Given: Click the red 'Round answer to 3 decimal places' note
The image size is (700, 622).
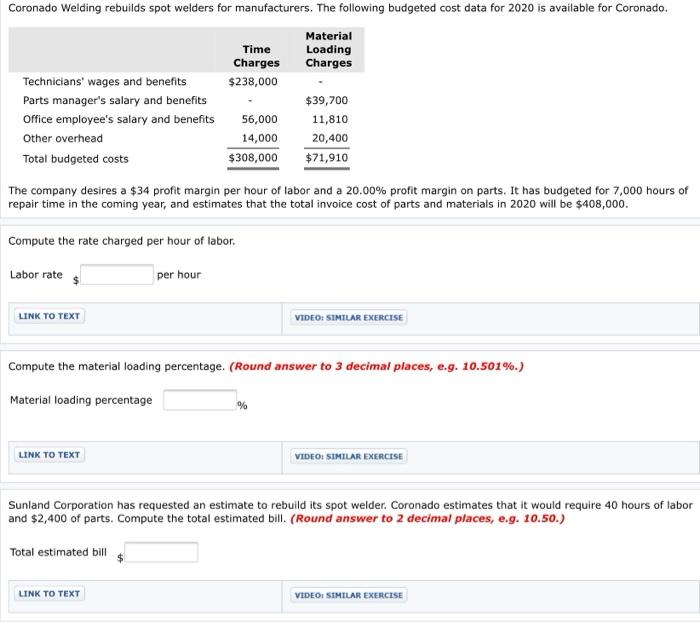Looking at the screenshot, I should point(376,367).
